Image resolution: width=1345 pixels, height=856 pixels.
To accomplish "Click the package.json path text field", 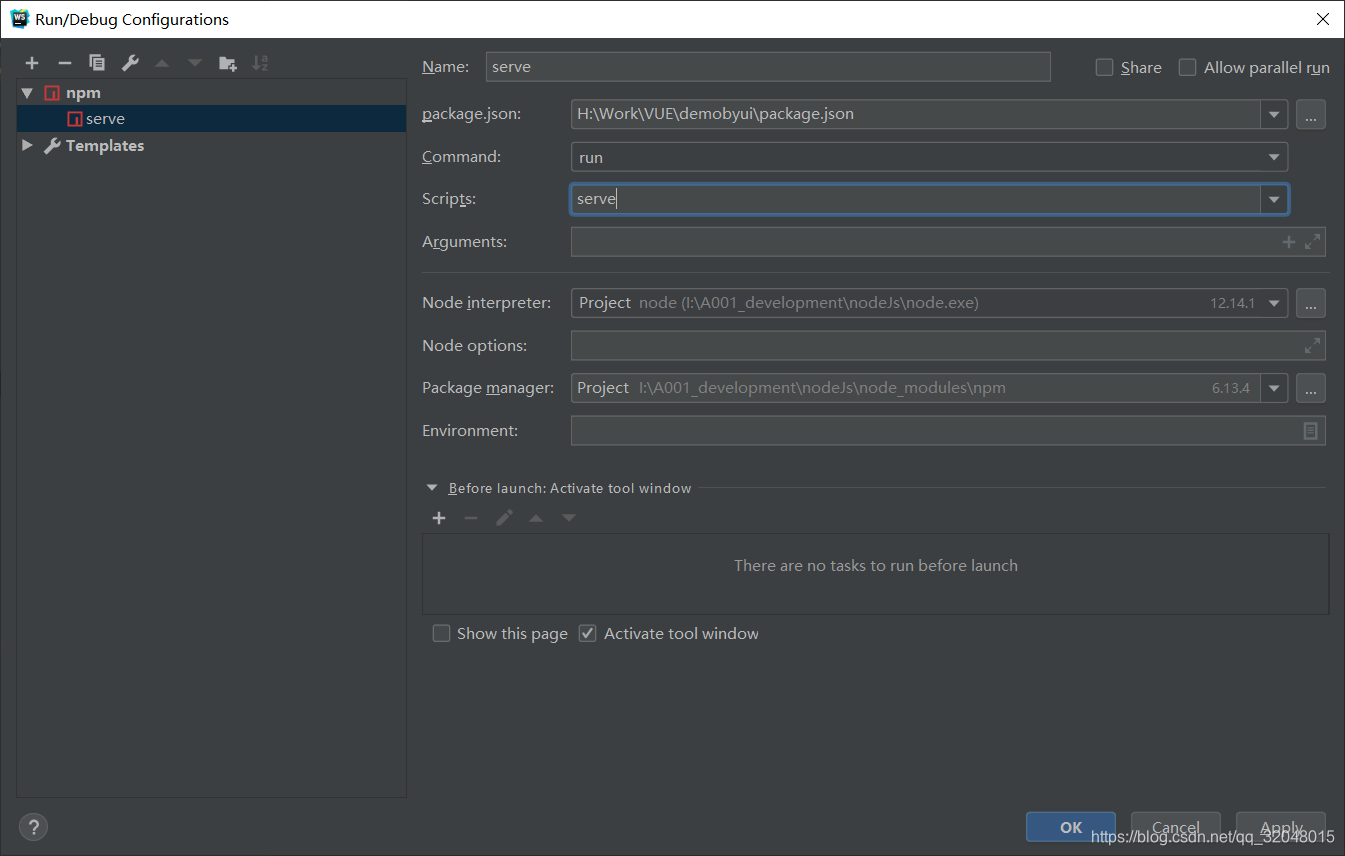I will [x=915, y=115].
